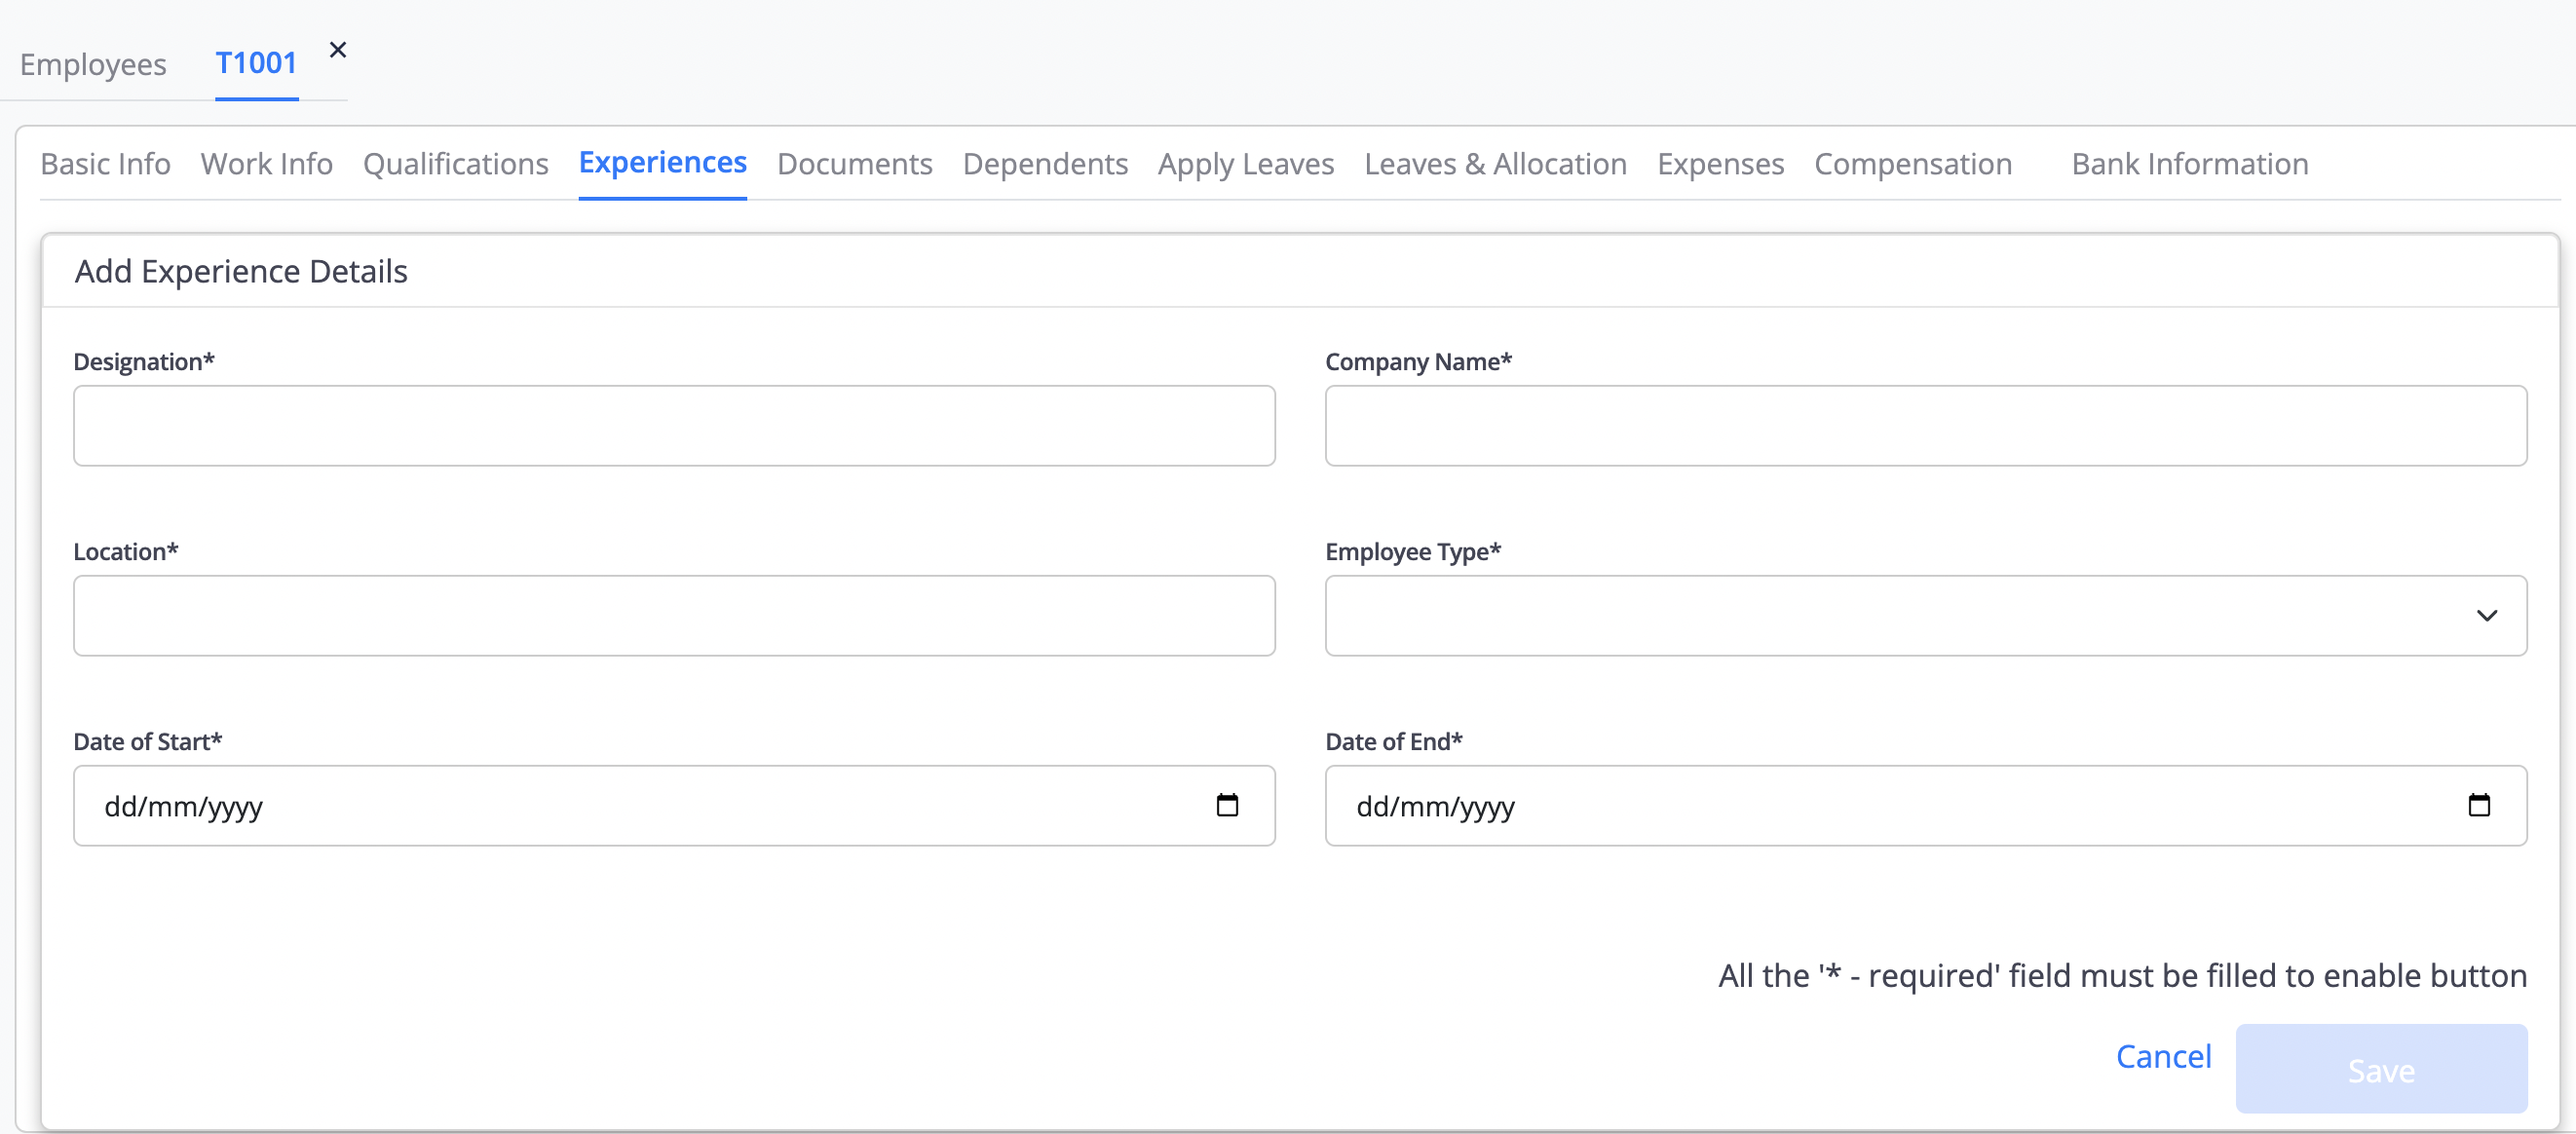Focus the Location input field

coord(673,615)
